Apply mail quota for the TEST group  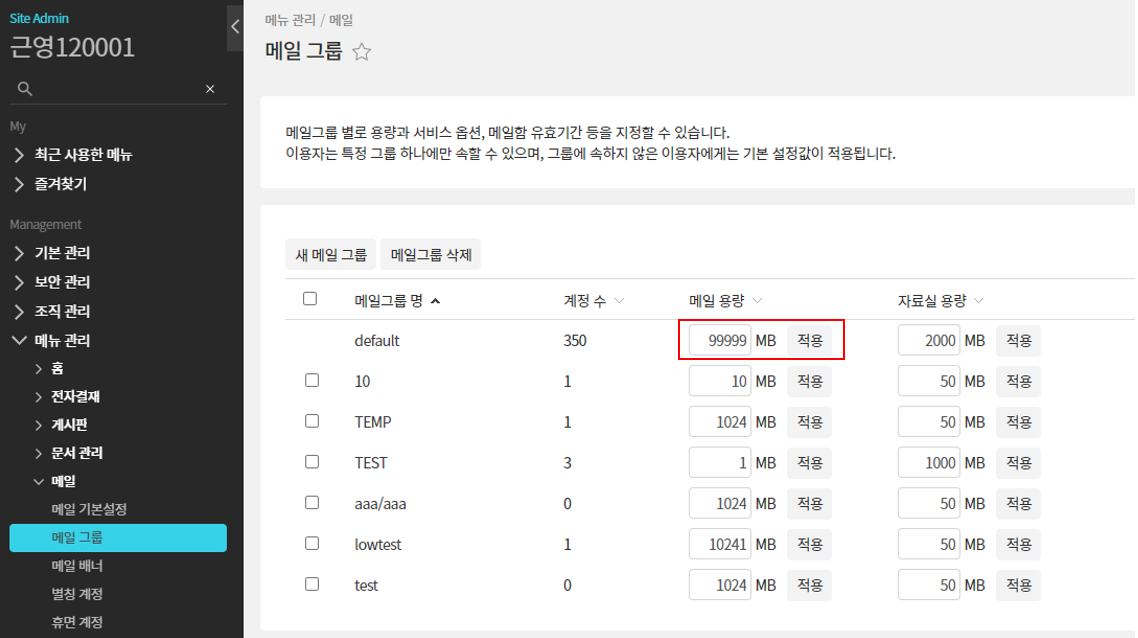[809, 463]
